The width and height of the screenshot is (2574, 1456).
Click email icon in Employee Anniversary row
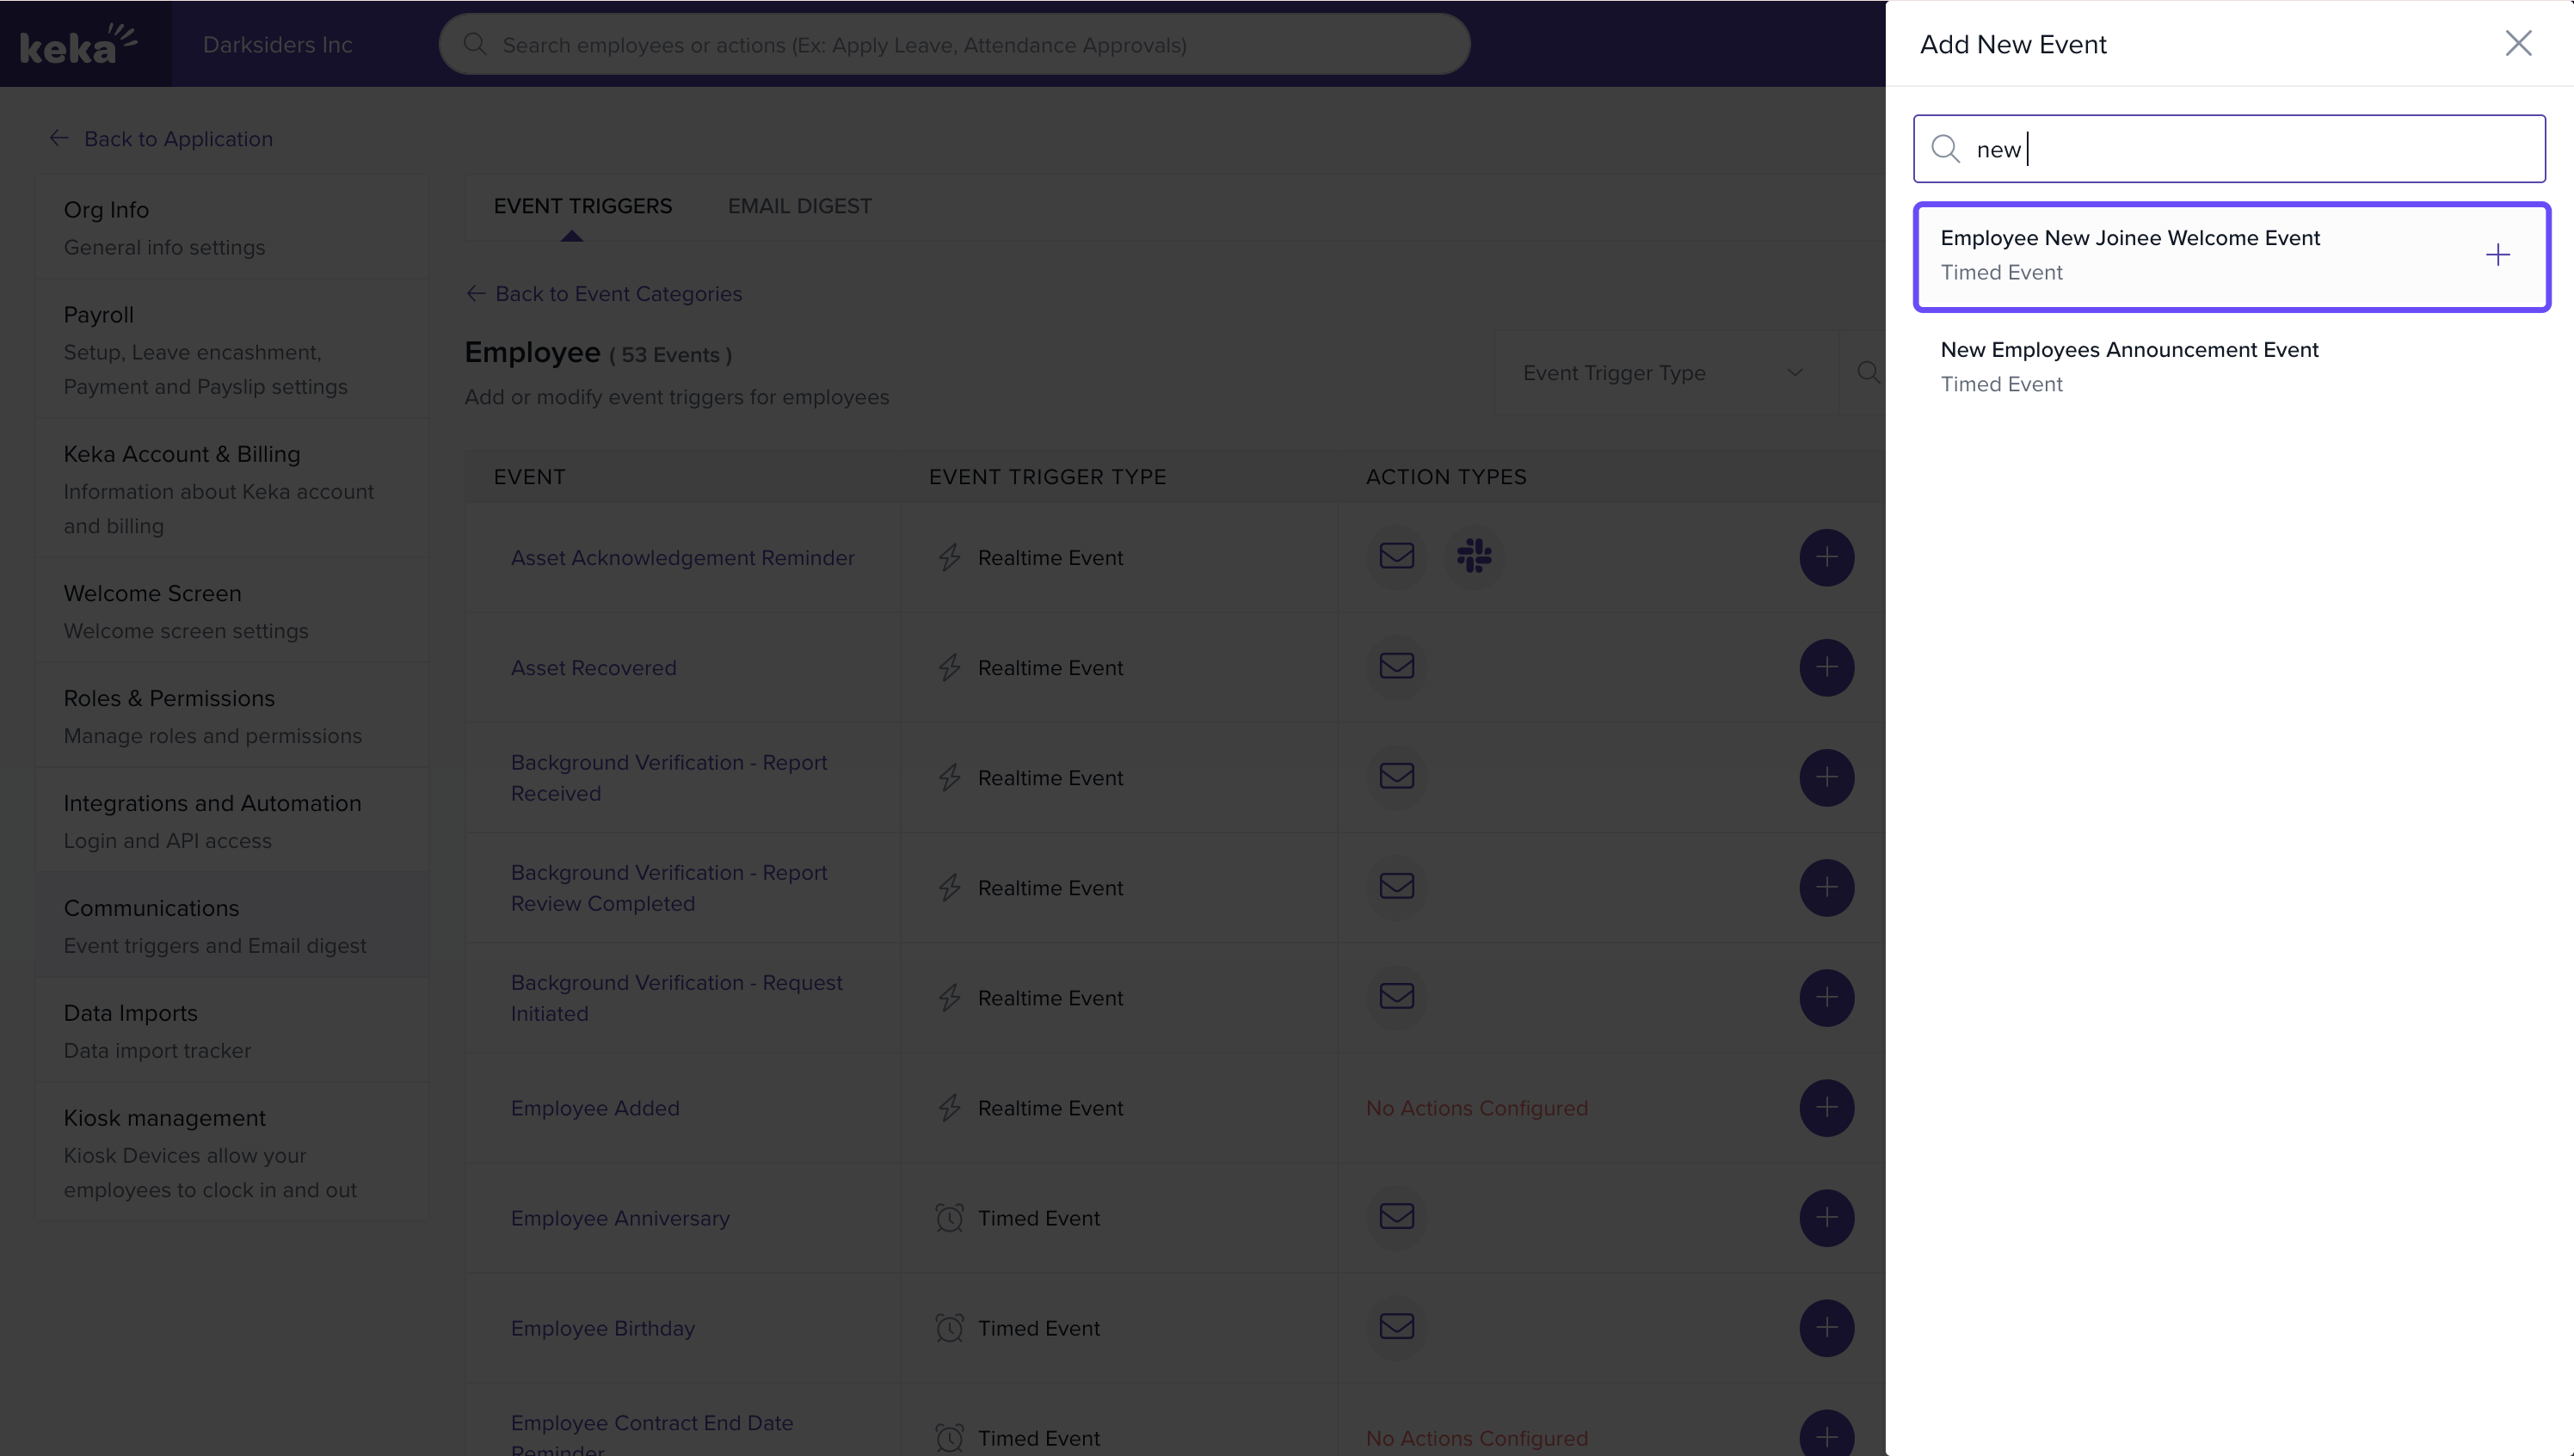tap(1396, 1216)
